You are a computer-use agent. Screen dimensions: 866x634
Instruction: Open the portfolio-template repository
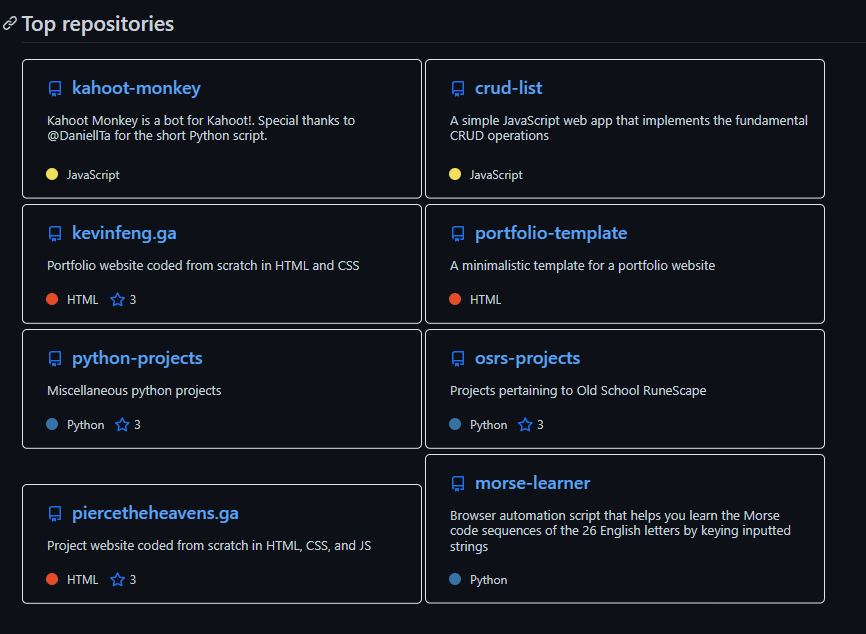tap(550, 233)
